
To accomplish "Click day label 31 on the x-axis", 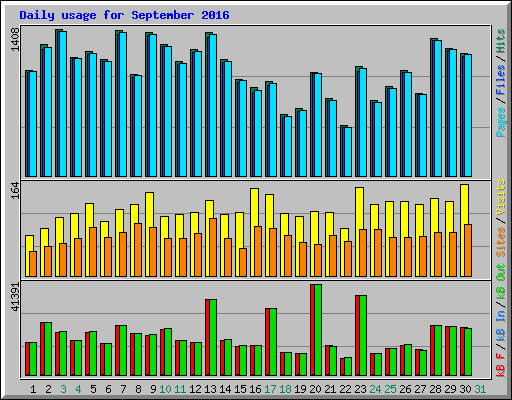I will [480, 389].
